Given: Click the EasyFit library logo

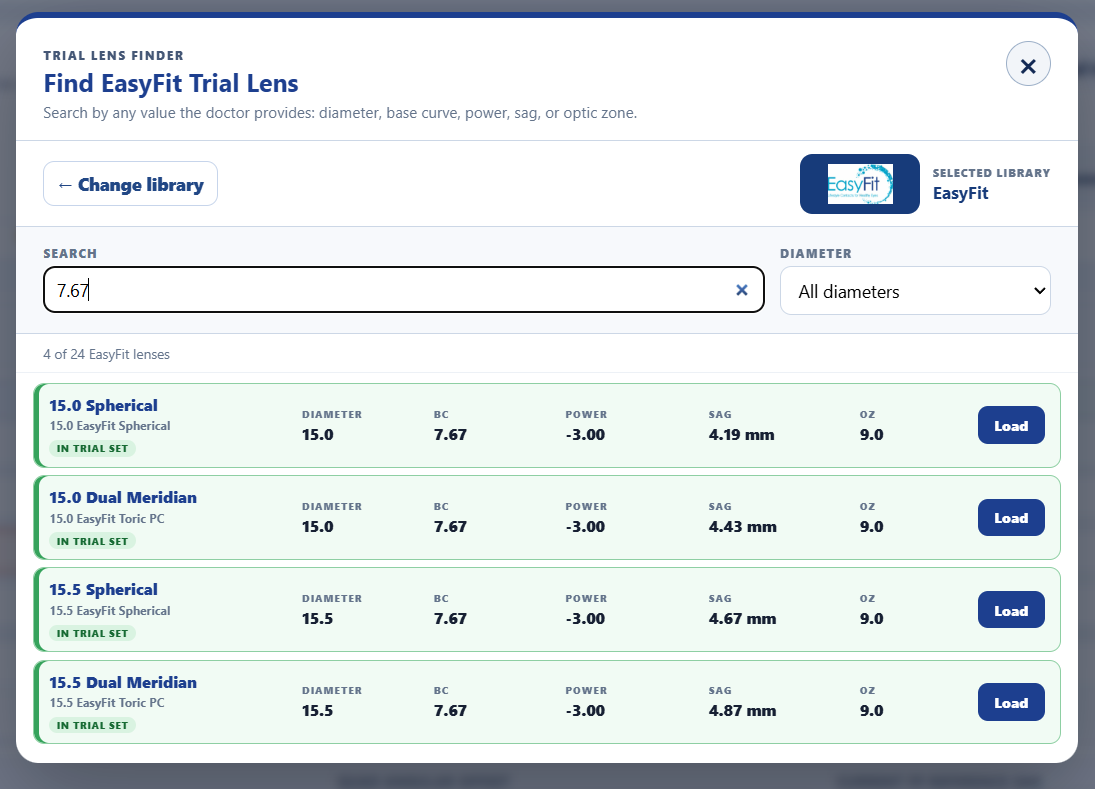Looking at the screenshot, I should point(860,184).
